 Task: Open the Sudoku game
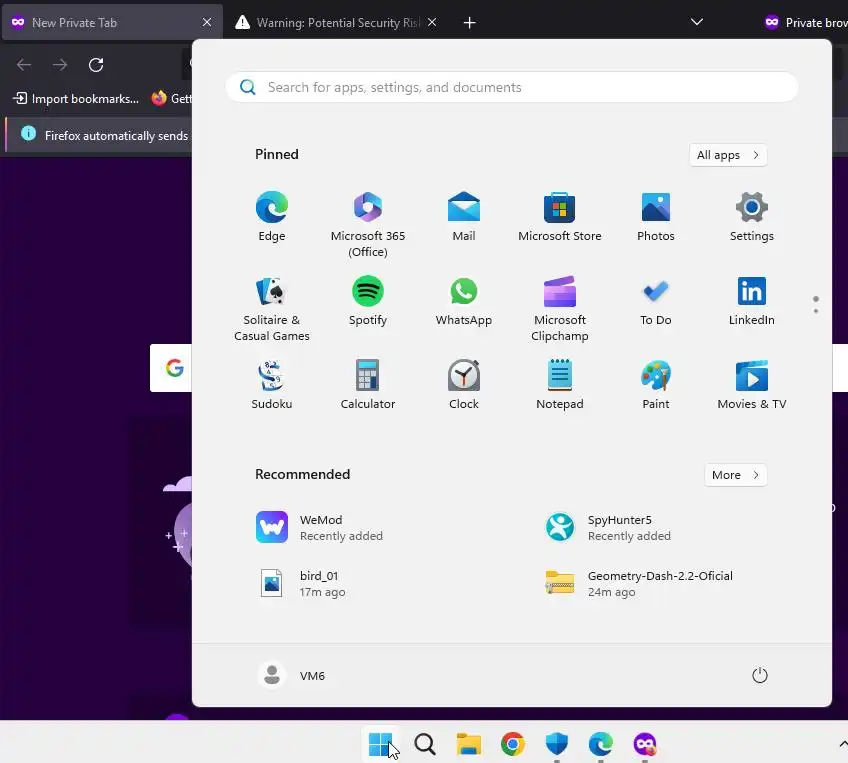click(271, 384)
